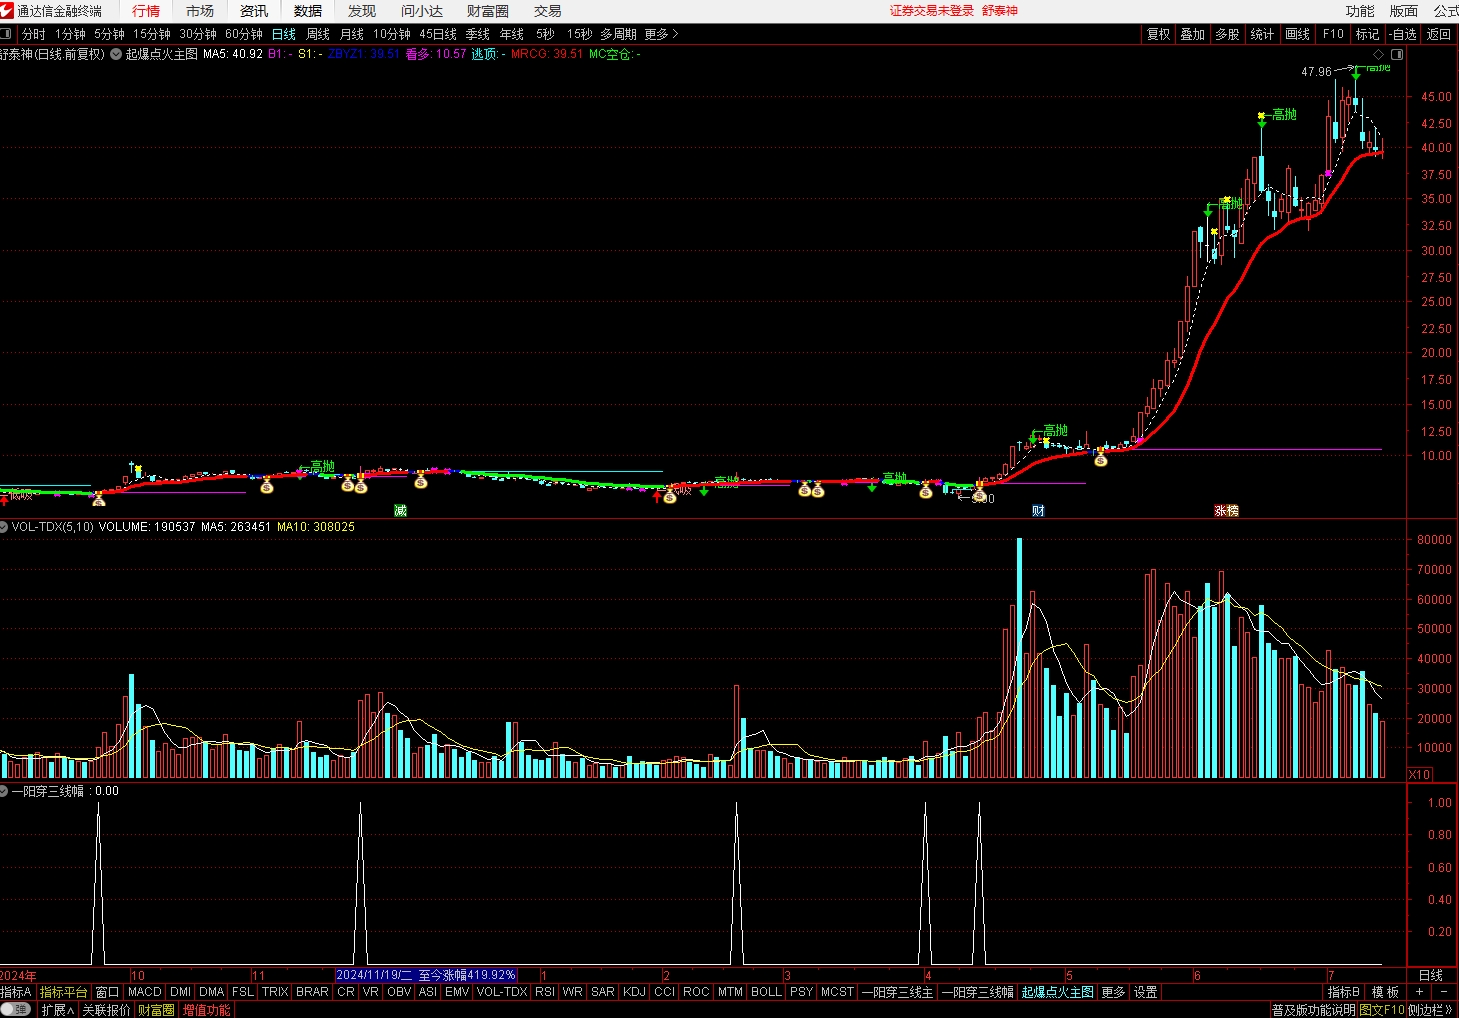Select the 日线 period in top period bar
This screenshot has height=1018, width=1459.
click(x=284, y=34)
